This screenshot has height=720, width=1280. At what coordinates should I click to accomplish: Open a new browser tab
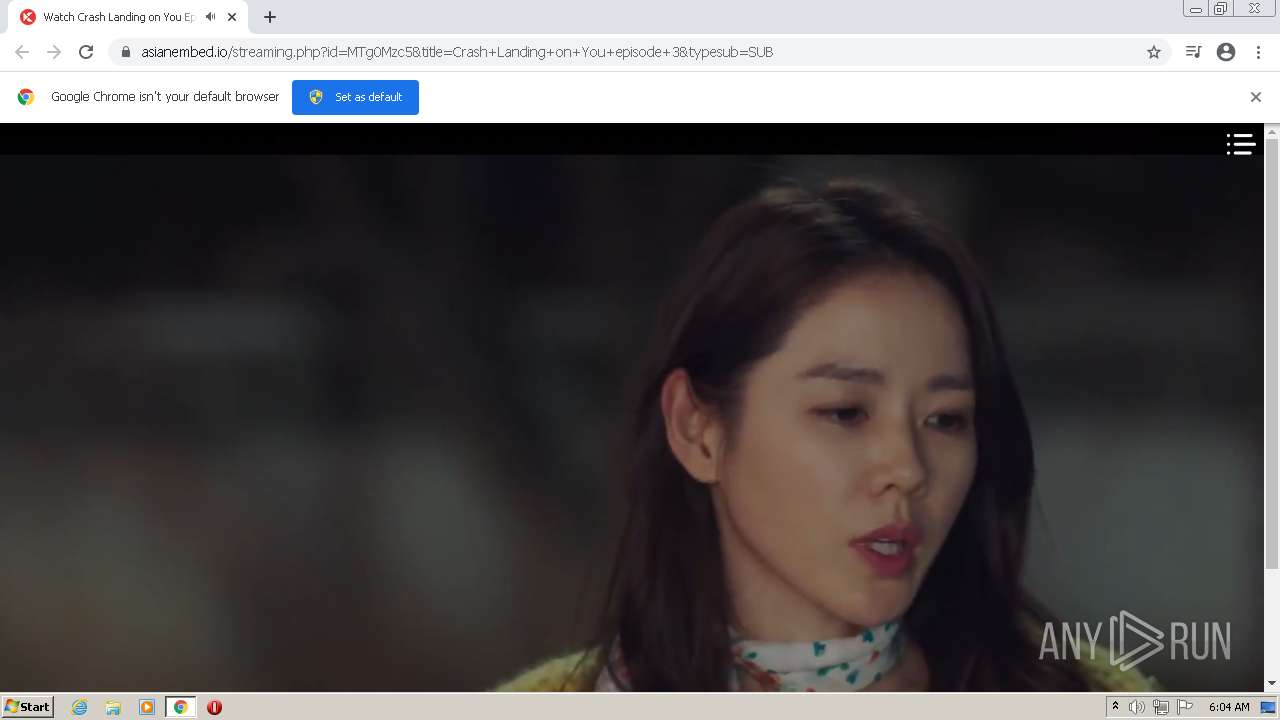tap(270, 17)
